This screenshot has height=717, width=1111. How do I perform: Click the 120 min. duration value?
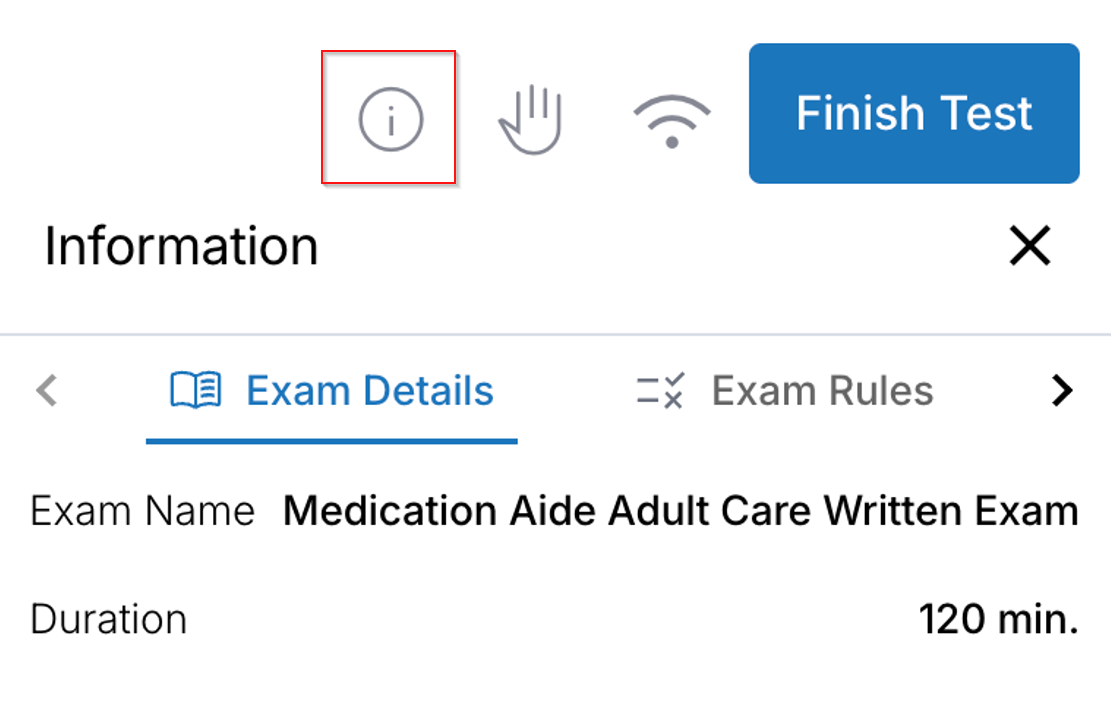click(x=998, y=620)
